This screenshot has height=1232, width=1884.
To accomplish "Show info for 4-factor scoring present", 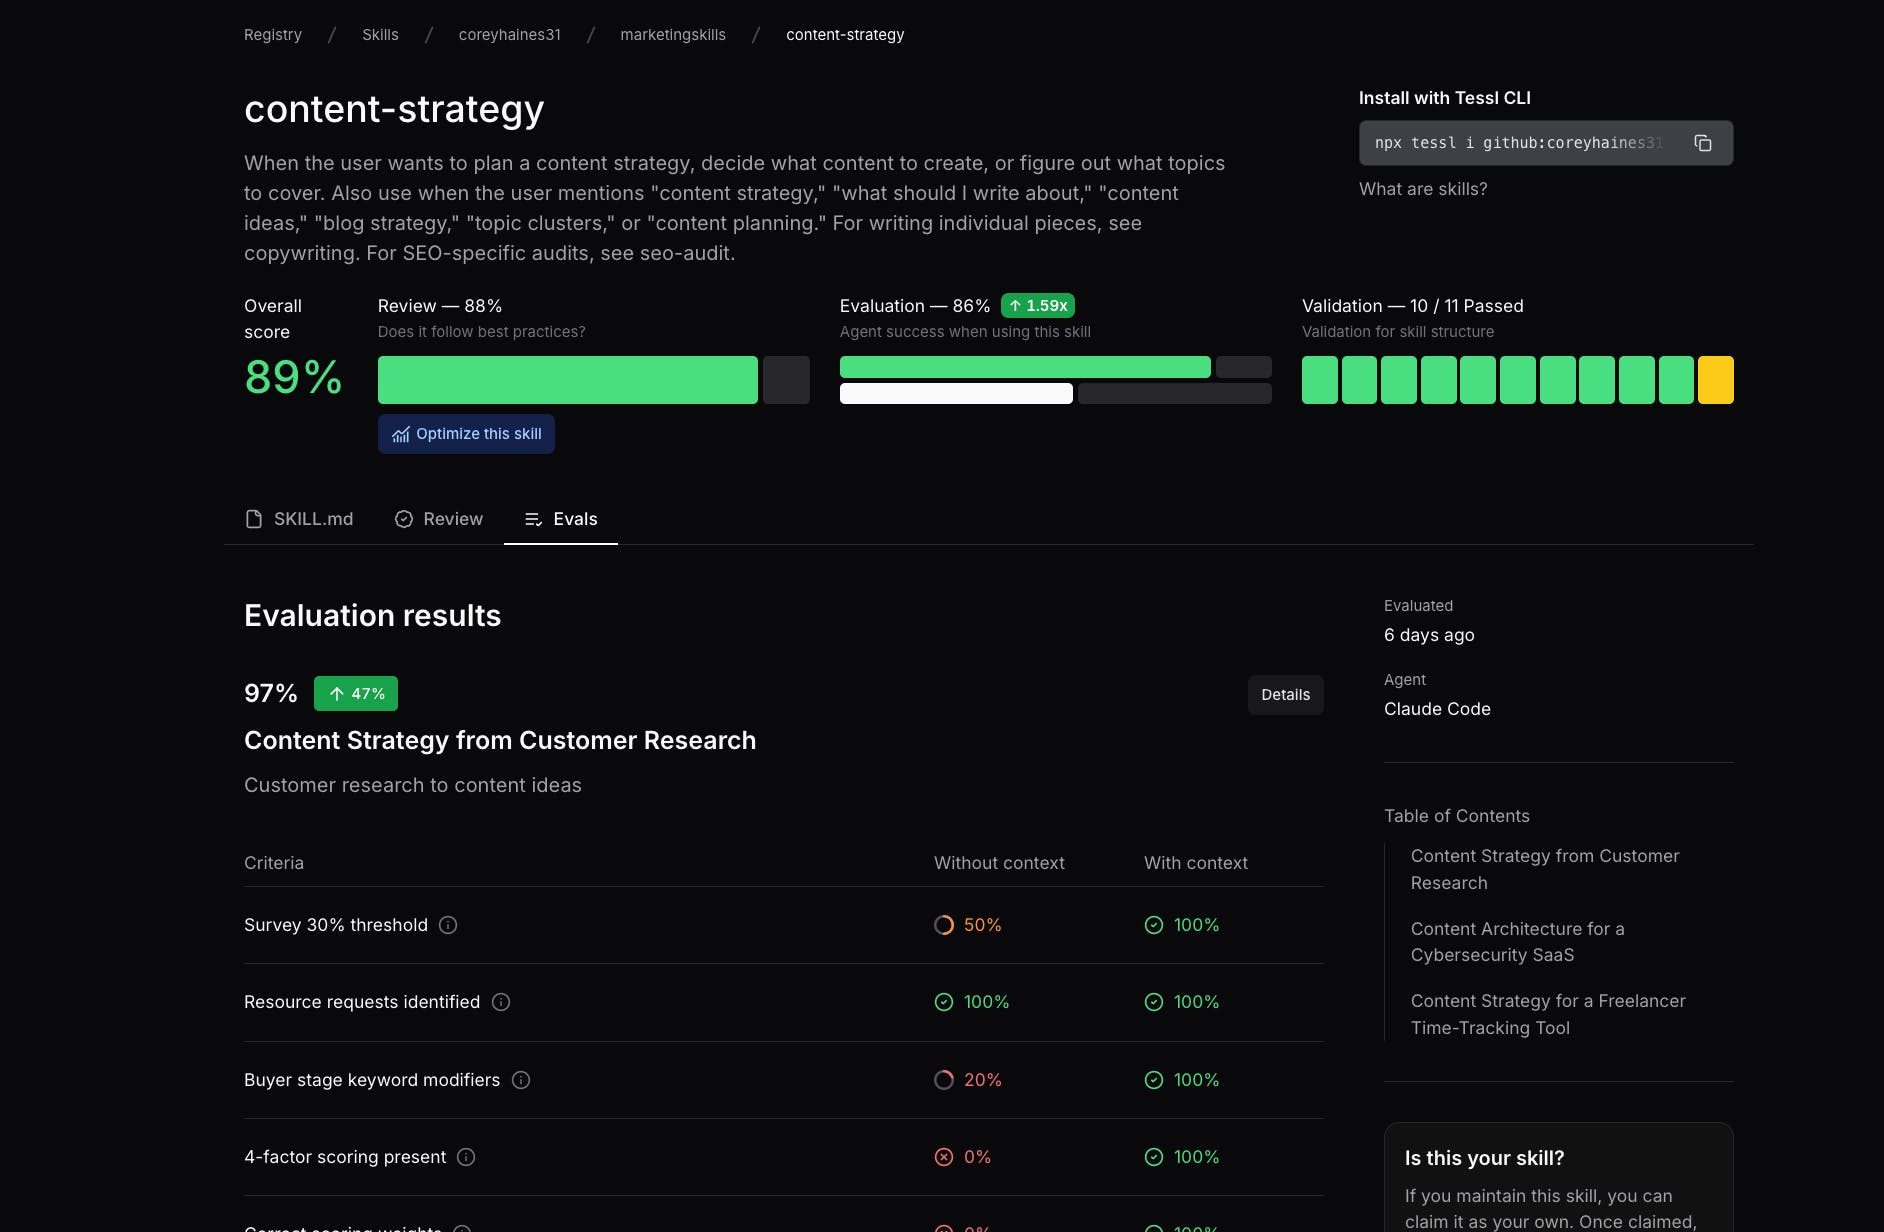I will click(x=466, y=1157).
